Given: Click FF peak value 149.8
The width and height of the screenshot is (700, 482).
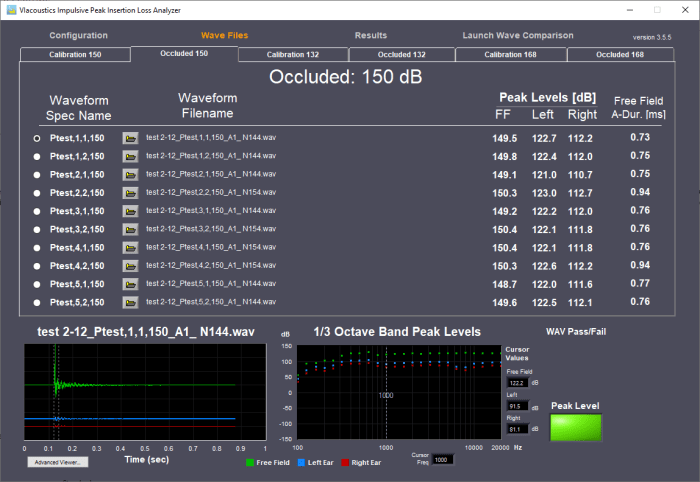Looking at the screenshot, I should point(504,157).
